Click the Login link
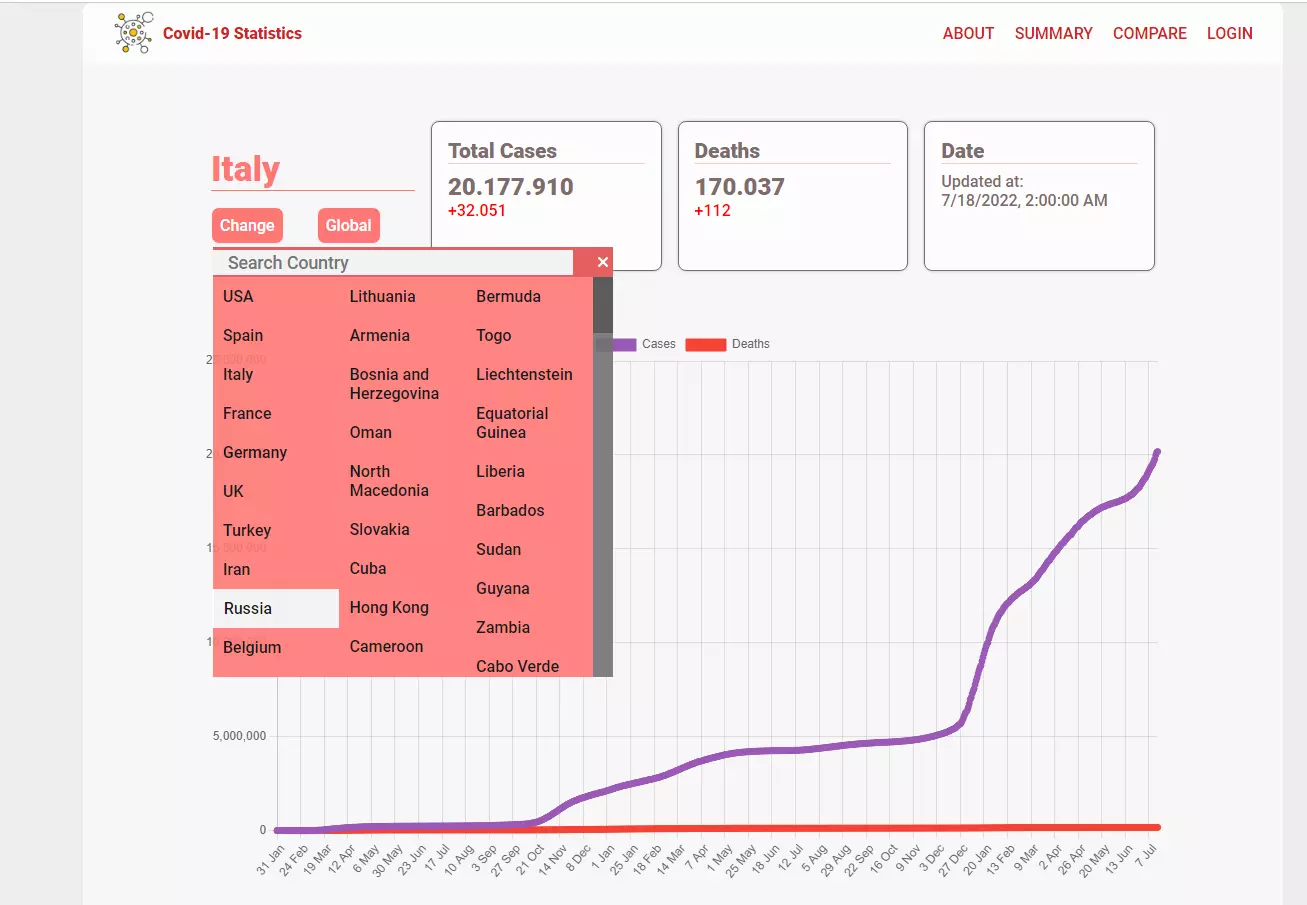The width and height of the screenshot is (1307, 905). pos(1229,33)
